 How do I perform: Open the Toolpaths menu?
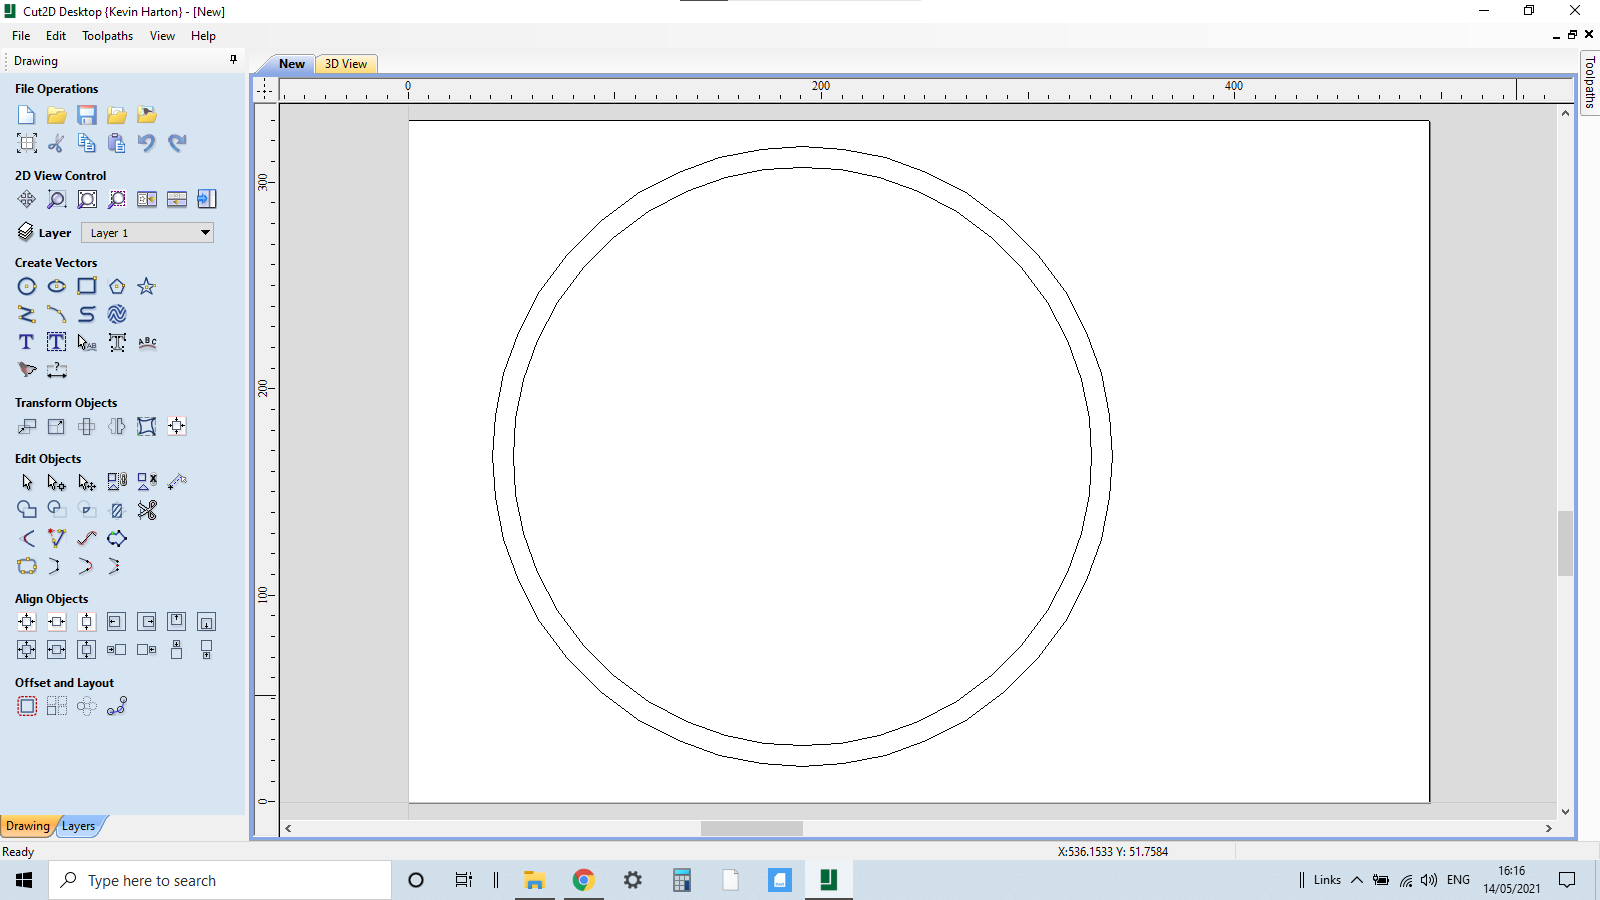tap(107, 35)
